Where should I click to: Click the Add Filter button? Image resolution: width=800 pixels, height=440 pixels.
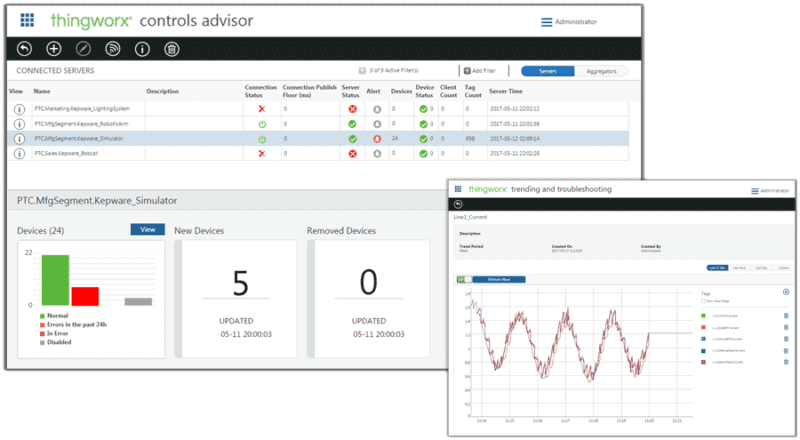coord(480,70)
